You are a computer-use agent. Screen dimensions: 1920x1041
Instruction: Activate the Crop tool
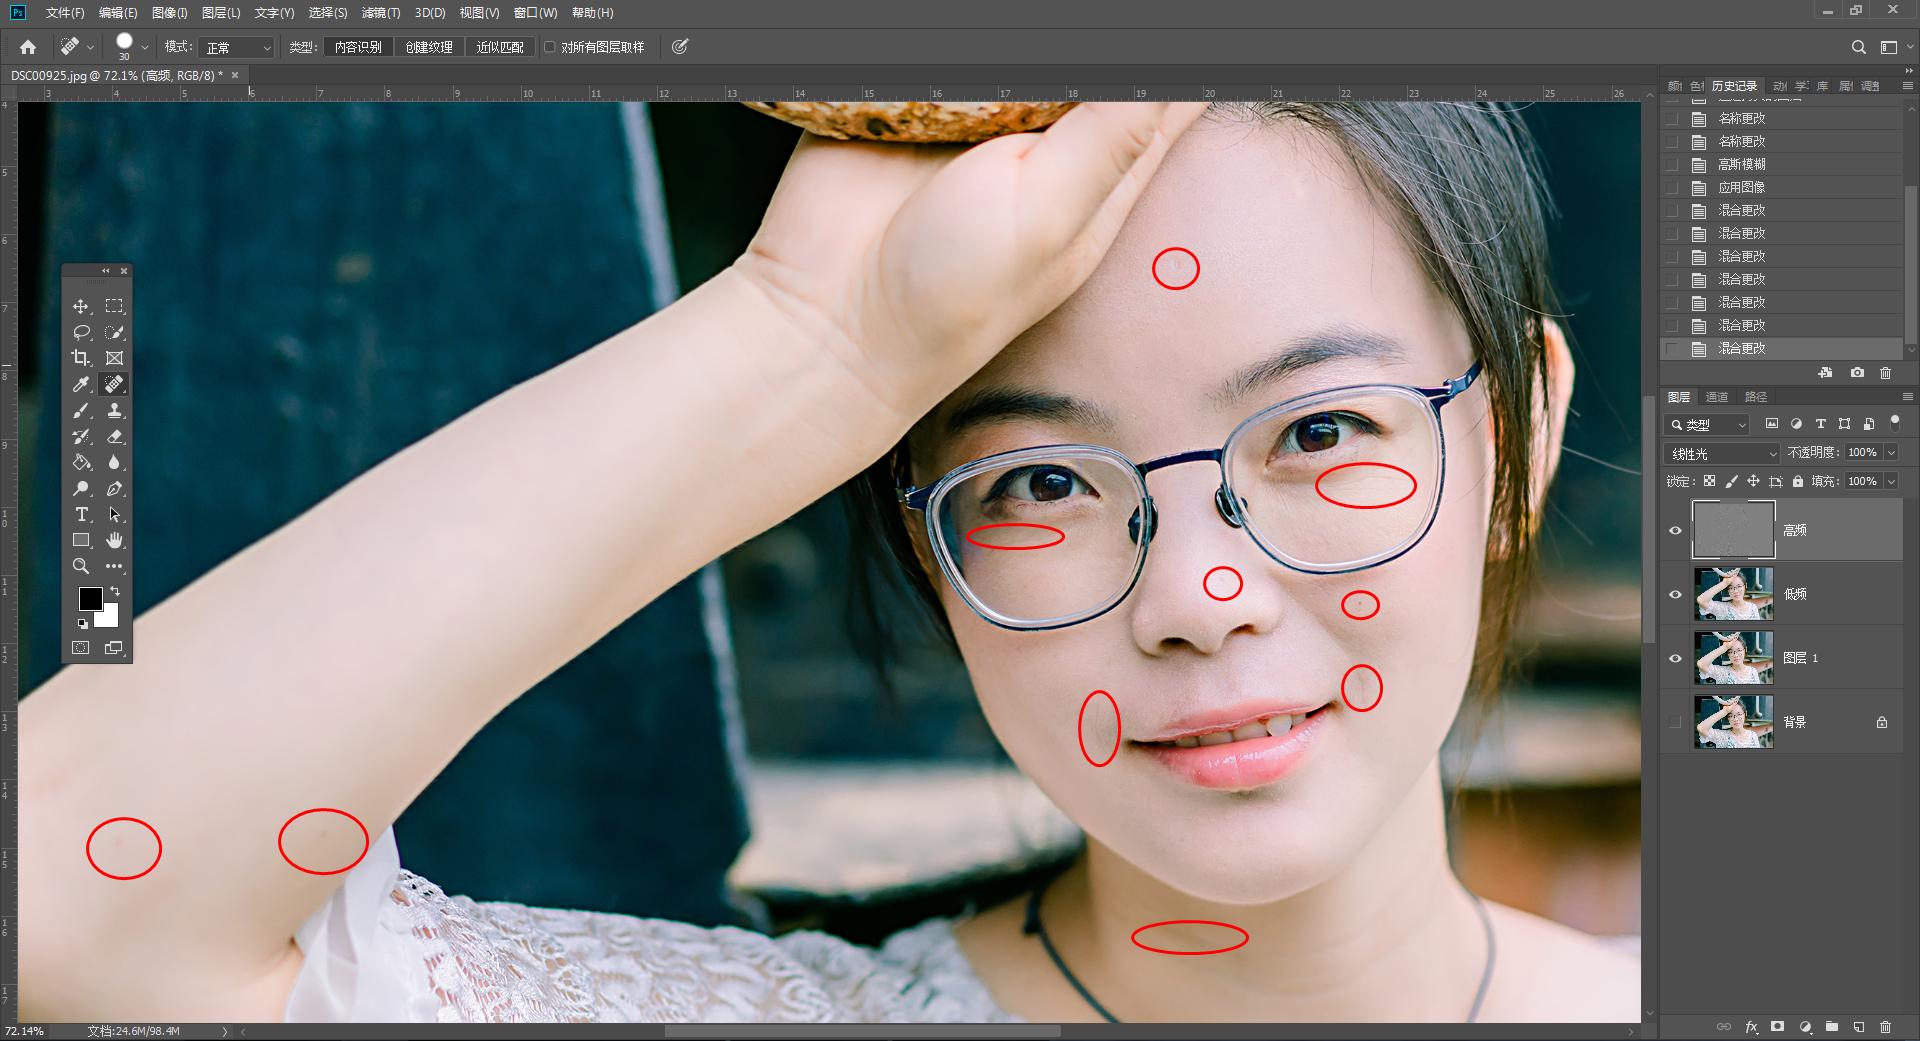[81, 358]
